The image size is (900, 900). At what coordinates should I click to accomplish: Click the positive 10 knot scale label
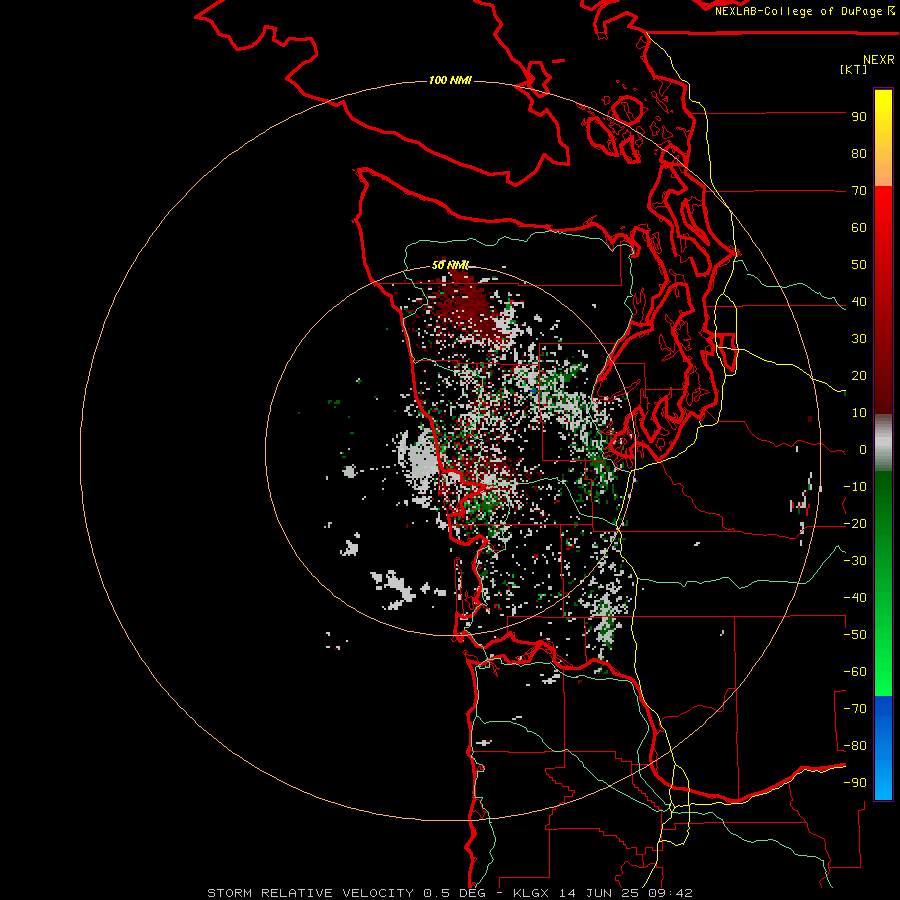[859, 413]
